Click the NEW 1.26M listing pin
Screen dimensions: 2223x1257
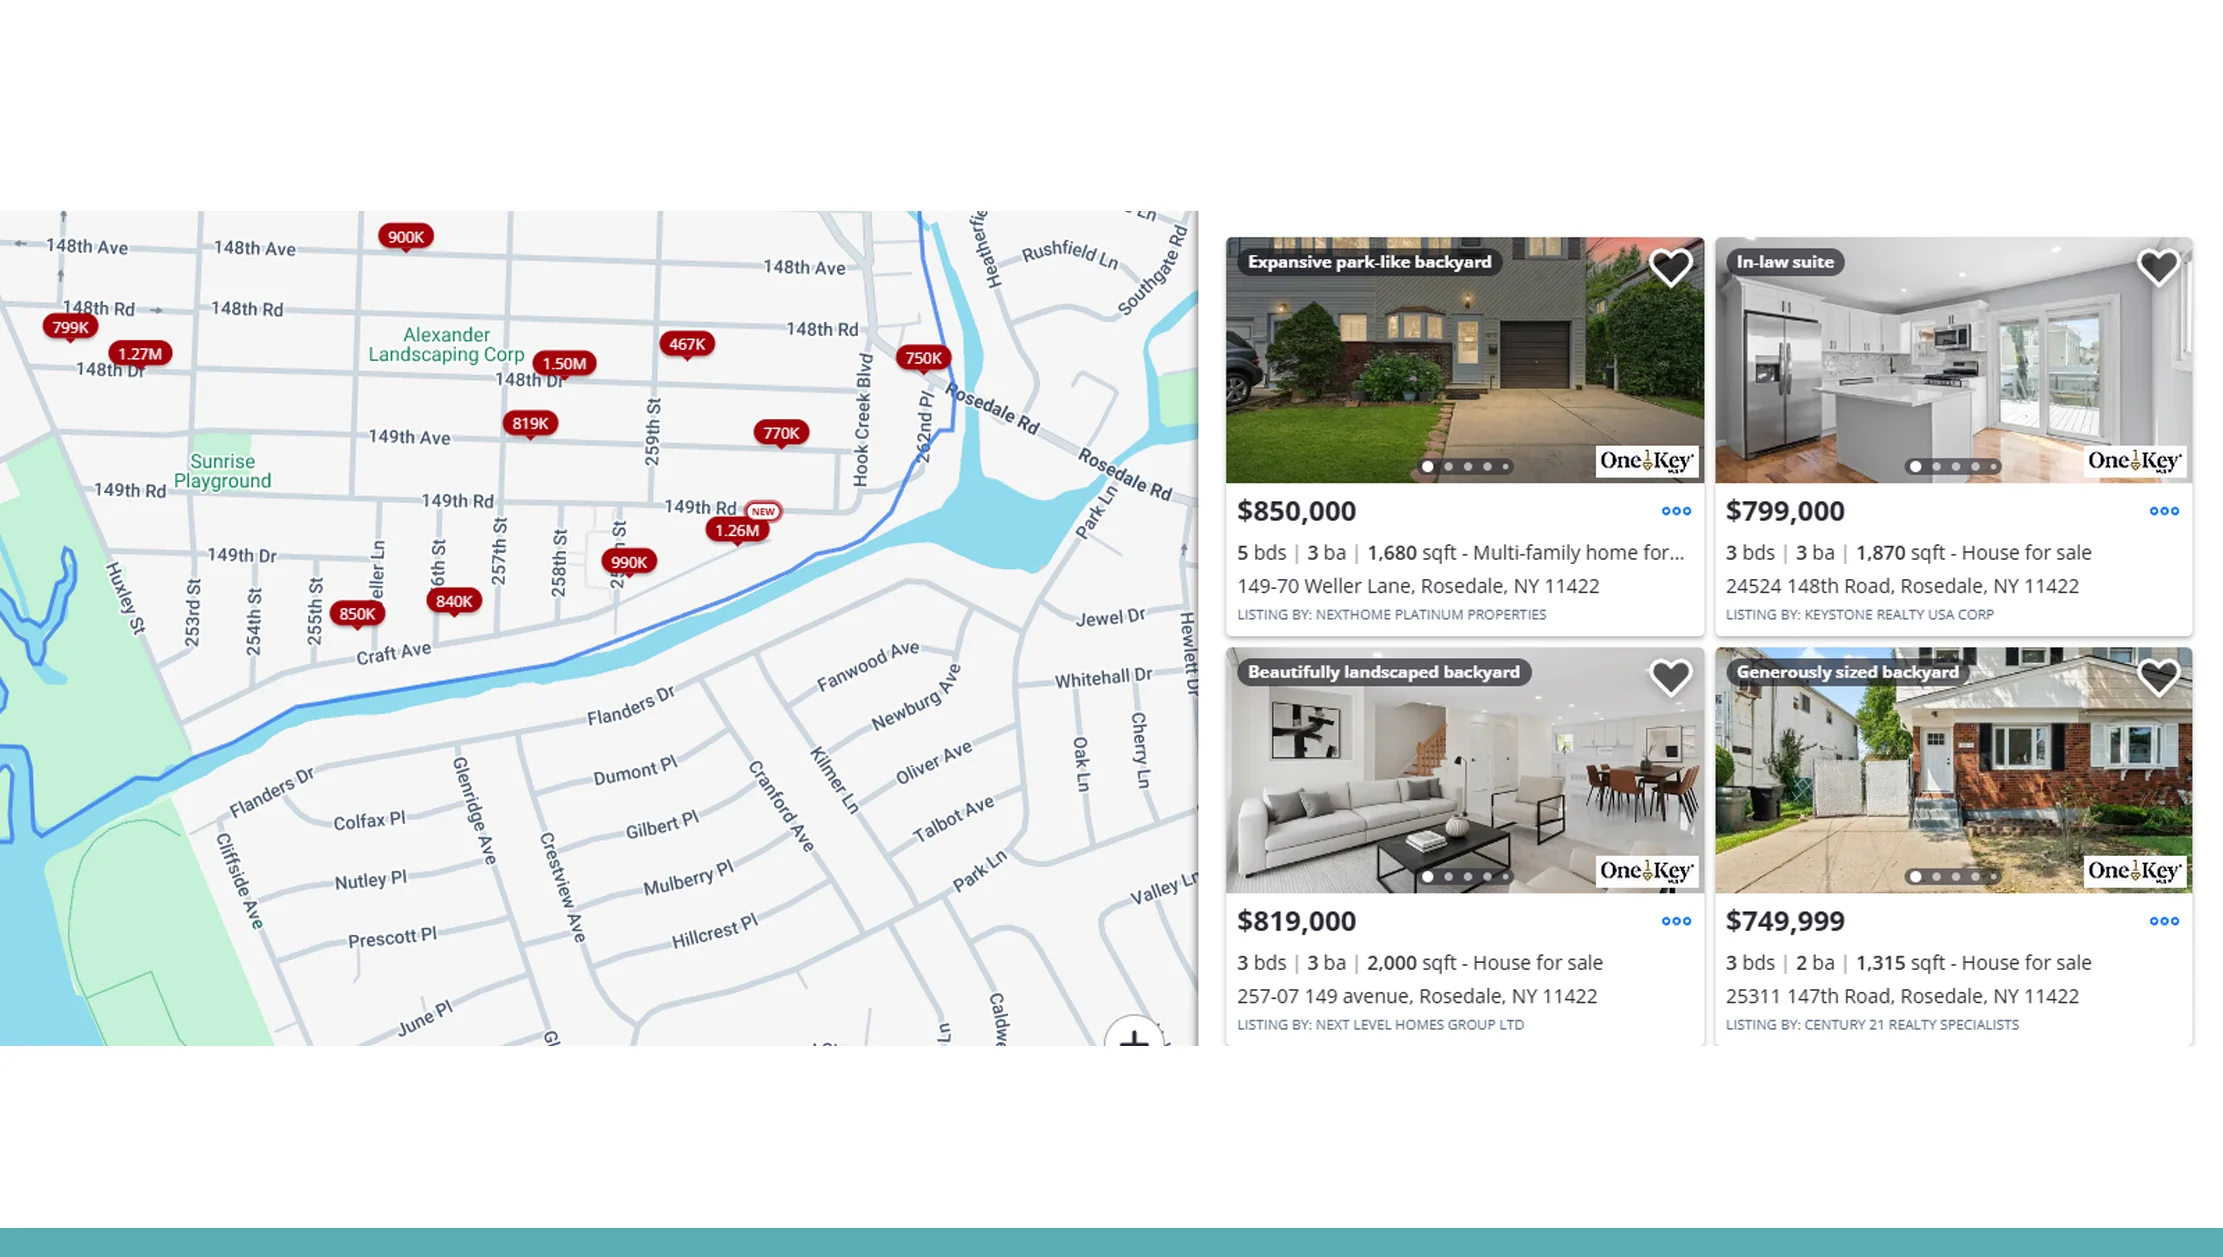coord(738,530)
